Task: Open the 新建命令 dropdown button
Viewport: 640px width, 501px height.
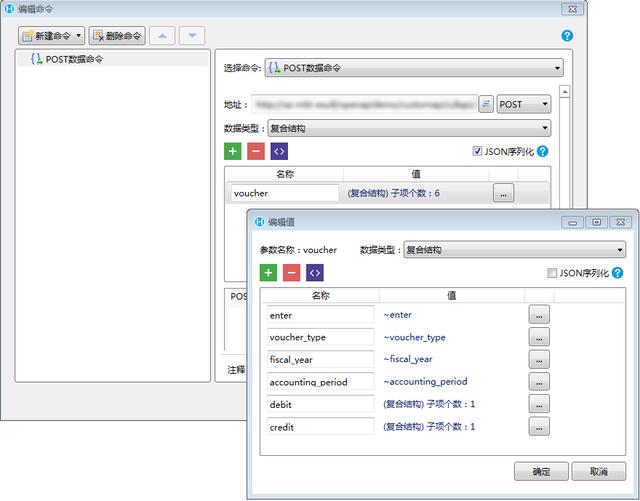Action: [x=51, y=36]
